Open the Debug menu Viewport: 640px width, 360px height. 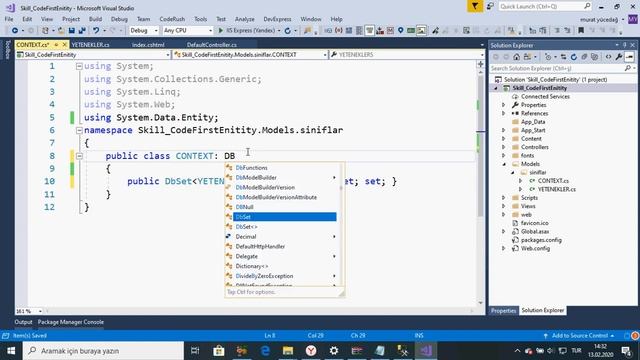coord(119,19)
